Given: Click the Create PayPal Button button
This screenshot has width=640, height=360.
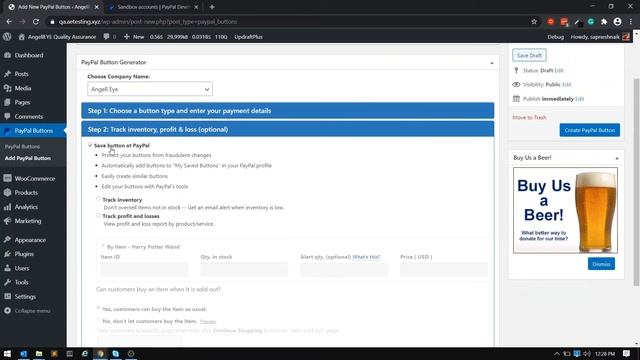Looking at the screenshot, I should click(589, 130).
